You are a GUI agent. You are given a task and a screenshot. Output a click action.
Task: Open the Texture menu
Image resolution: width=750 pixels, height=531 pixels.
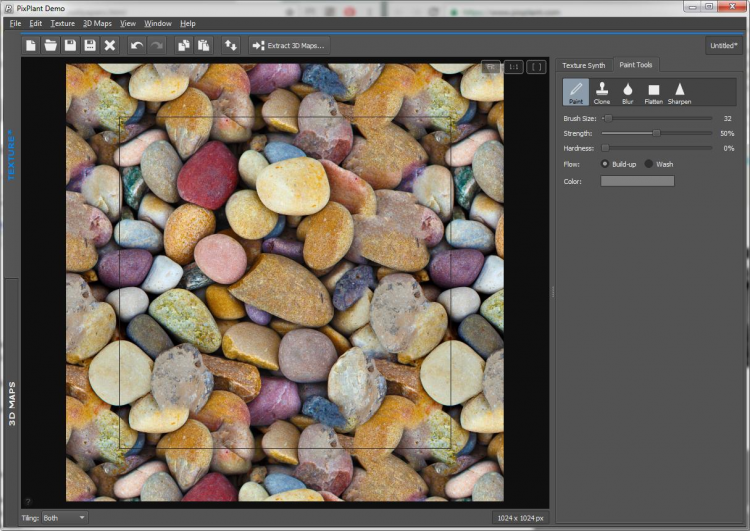tap(62, 23)
